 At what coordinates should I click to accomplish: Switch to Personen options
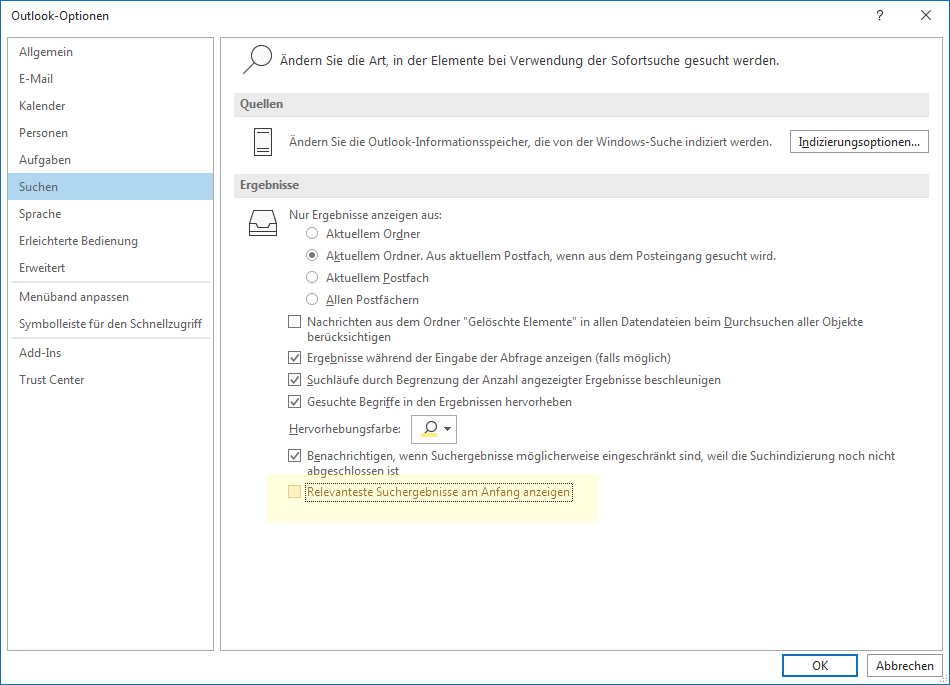click(x=111, y=133)
